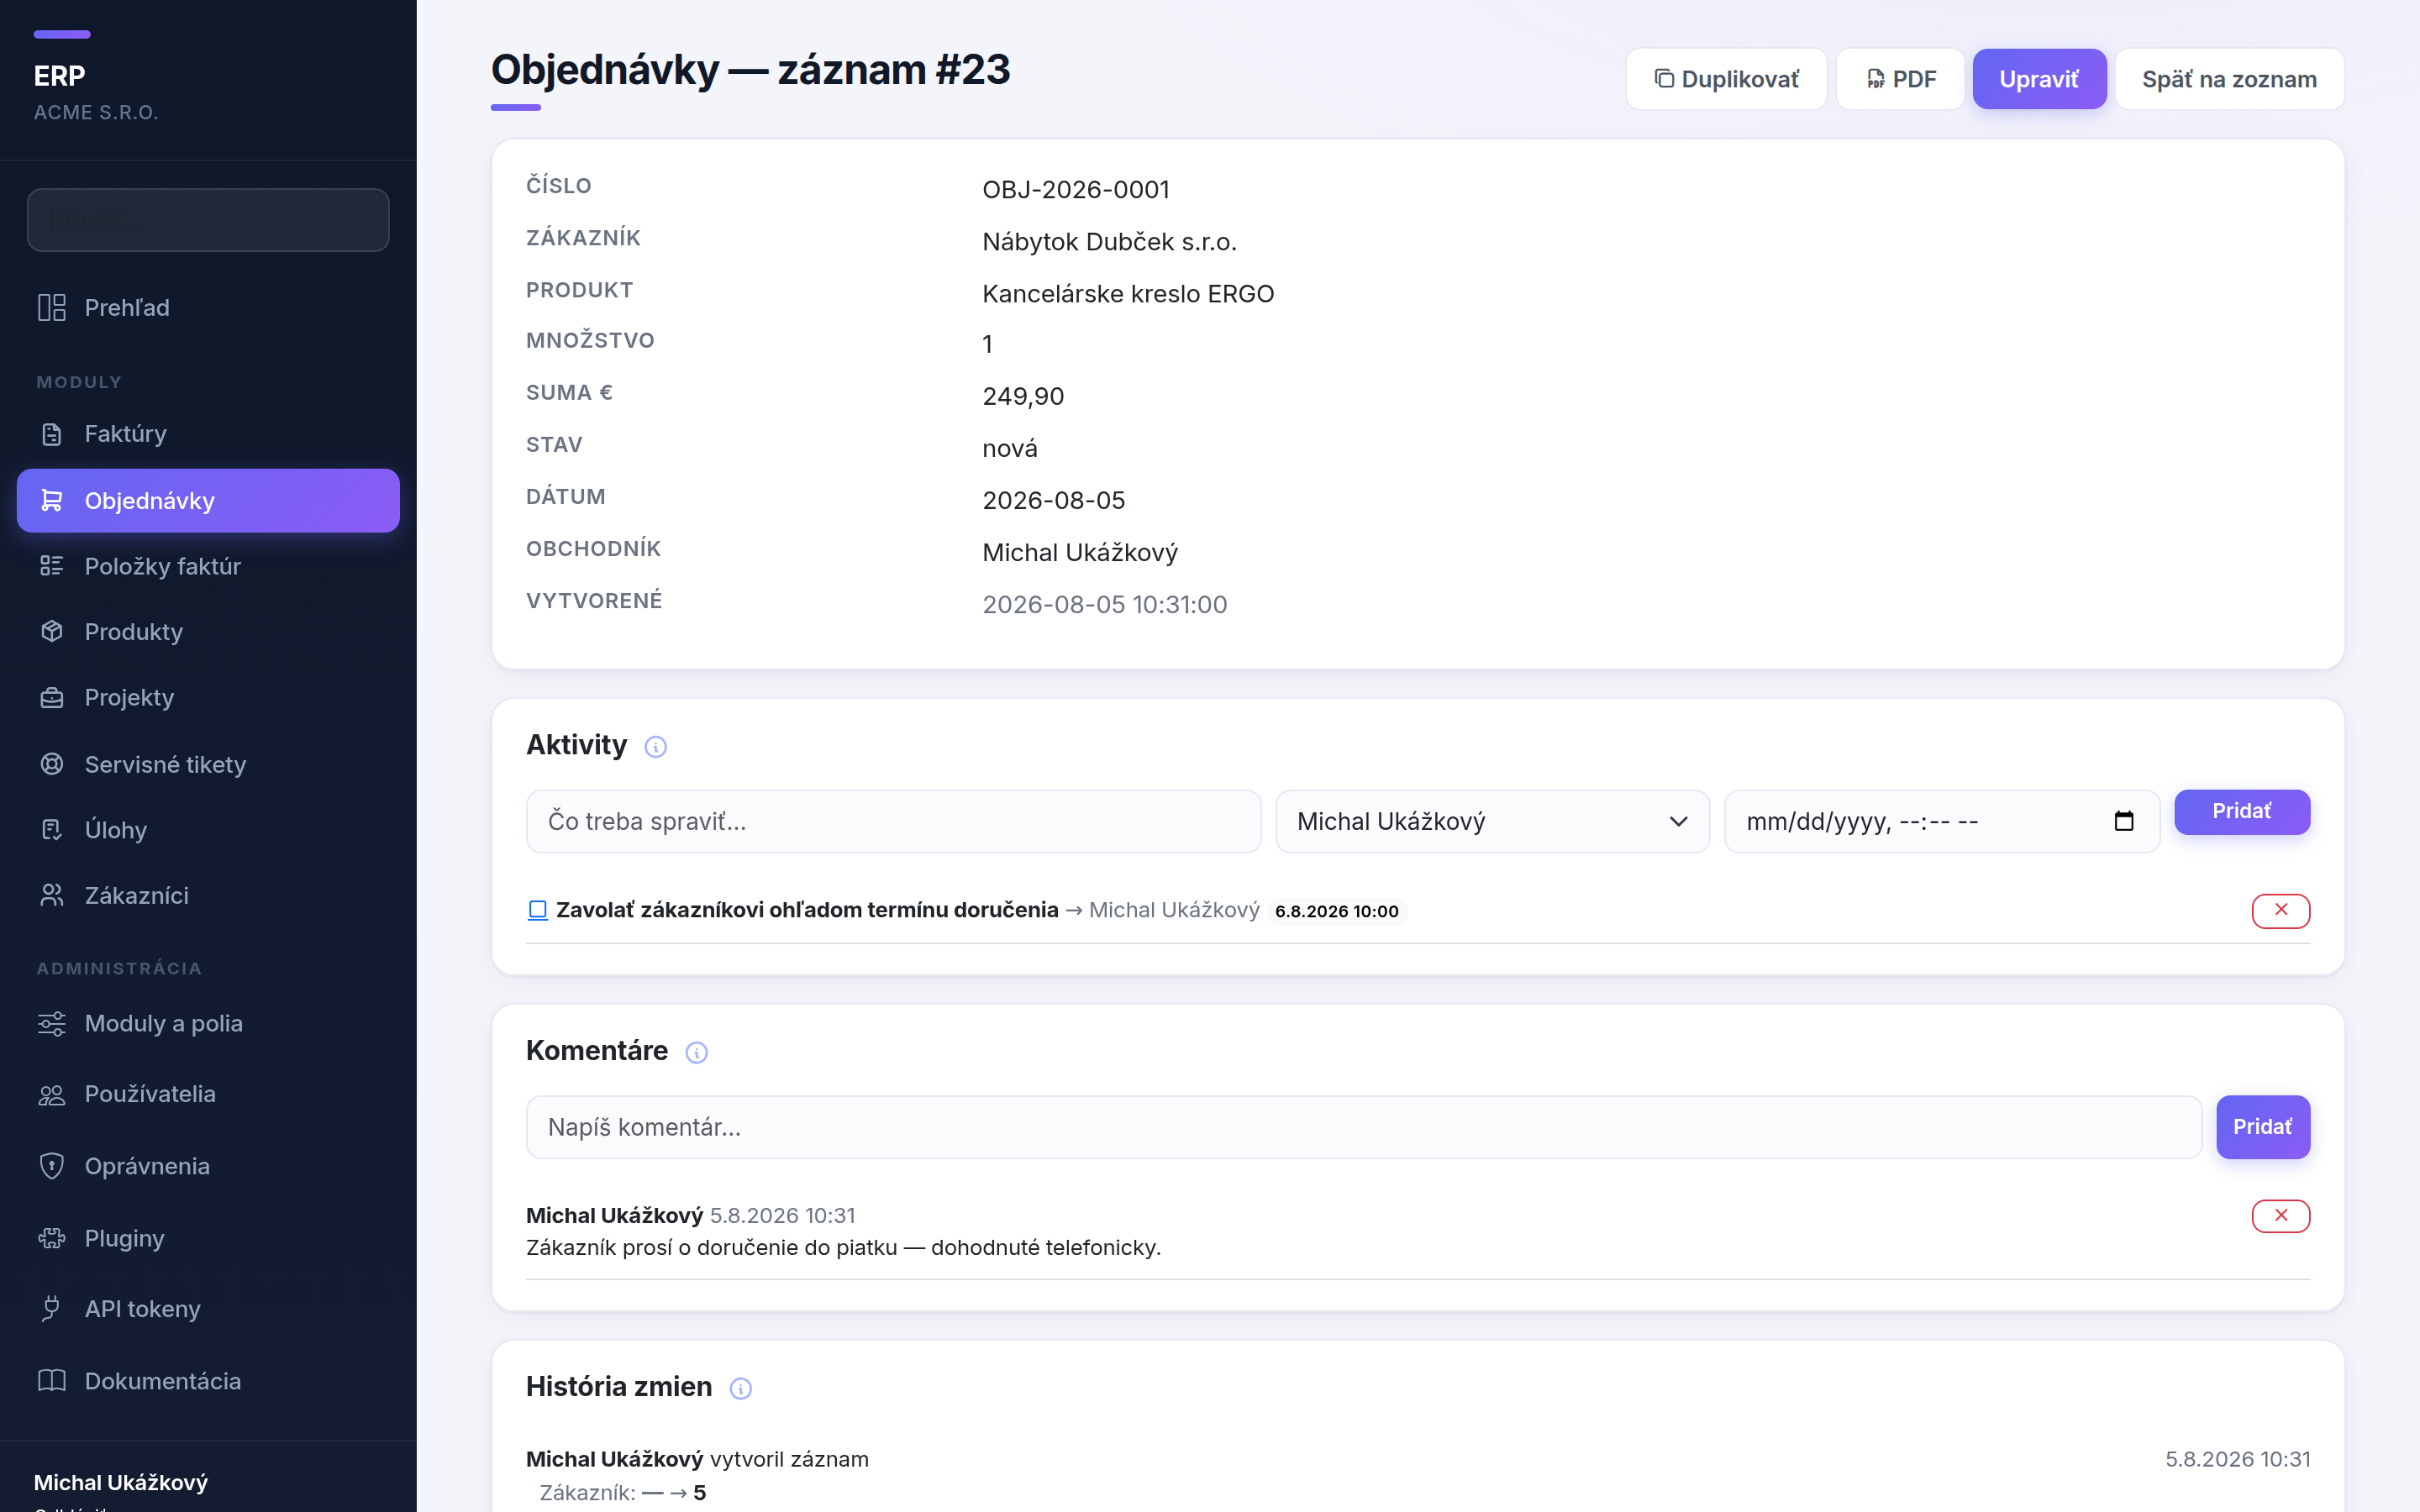Open Faktúry module in sidebar

pyautogui.click(x=208, y=434)
